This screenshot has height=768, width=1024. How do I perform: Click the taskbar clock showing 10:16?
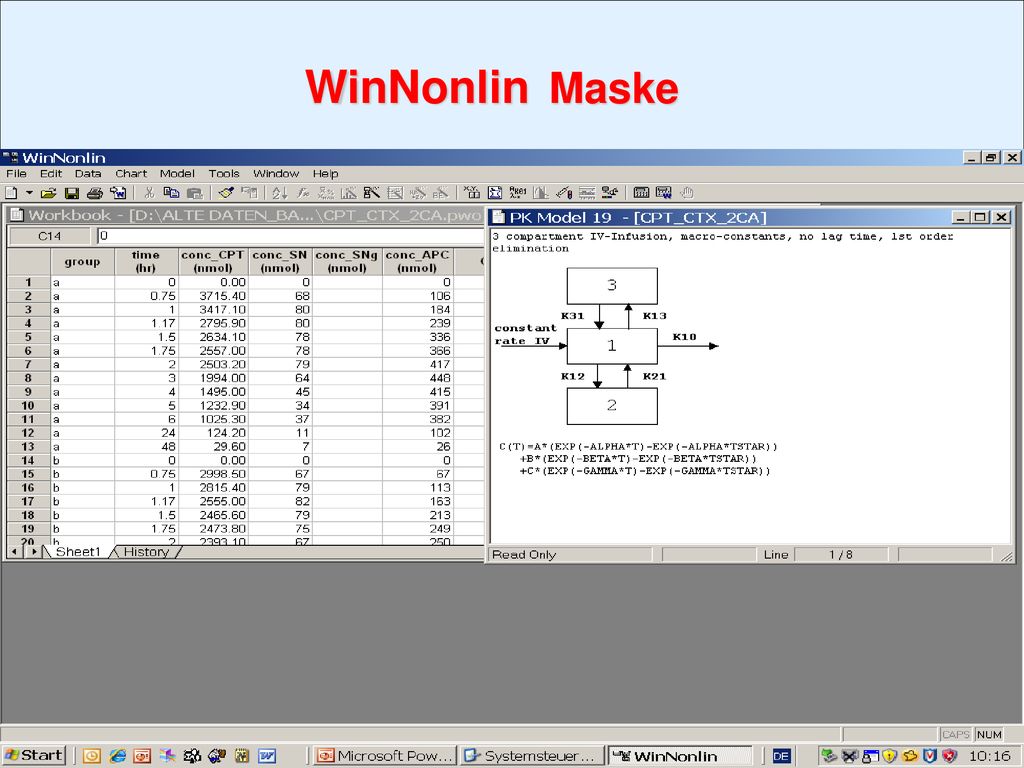click(x=989, y=756)
